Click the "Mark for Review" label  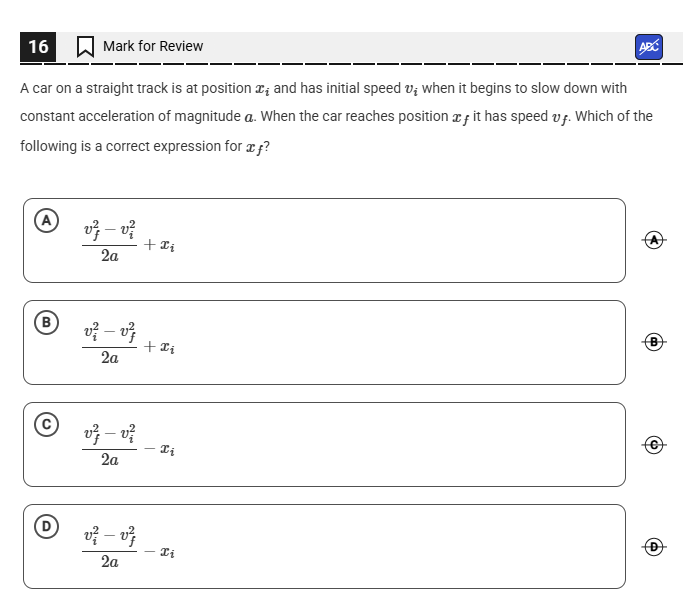click(x=152, y=46)
